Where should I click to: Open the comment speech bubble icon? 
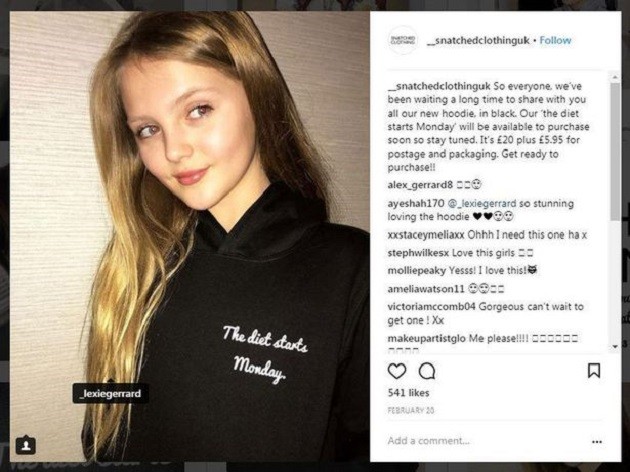click(427, 371)
